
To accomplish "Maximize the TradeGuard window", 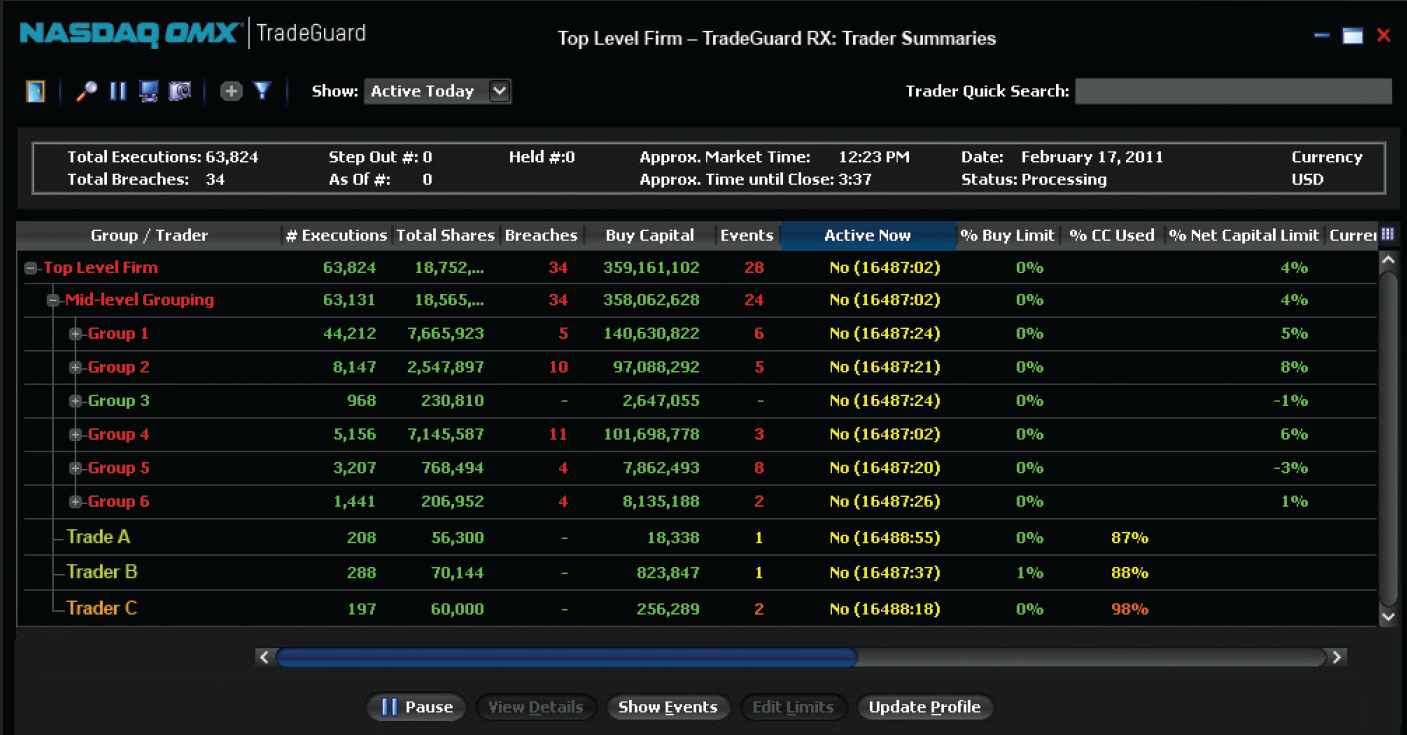I will [x=1353, y=36].
